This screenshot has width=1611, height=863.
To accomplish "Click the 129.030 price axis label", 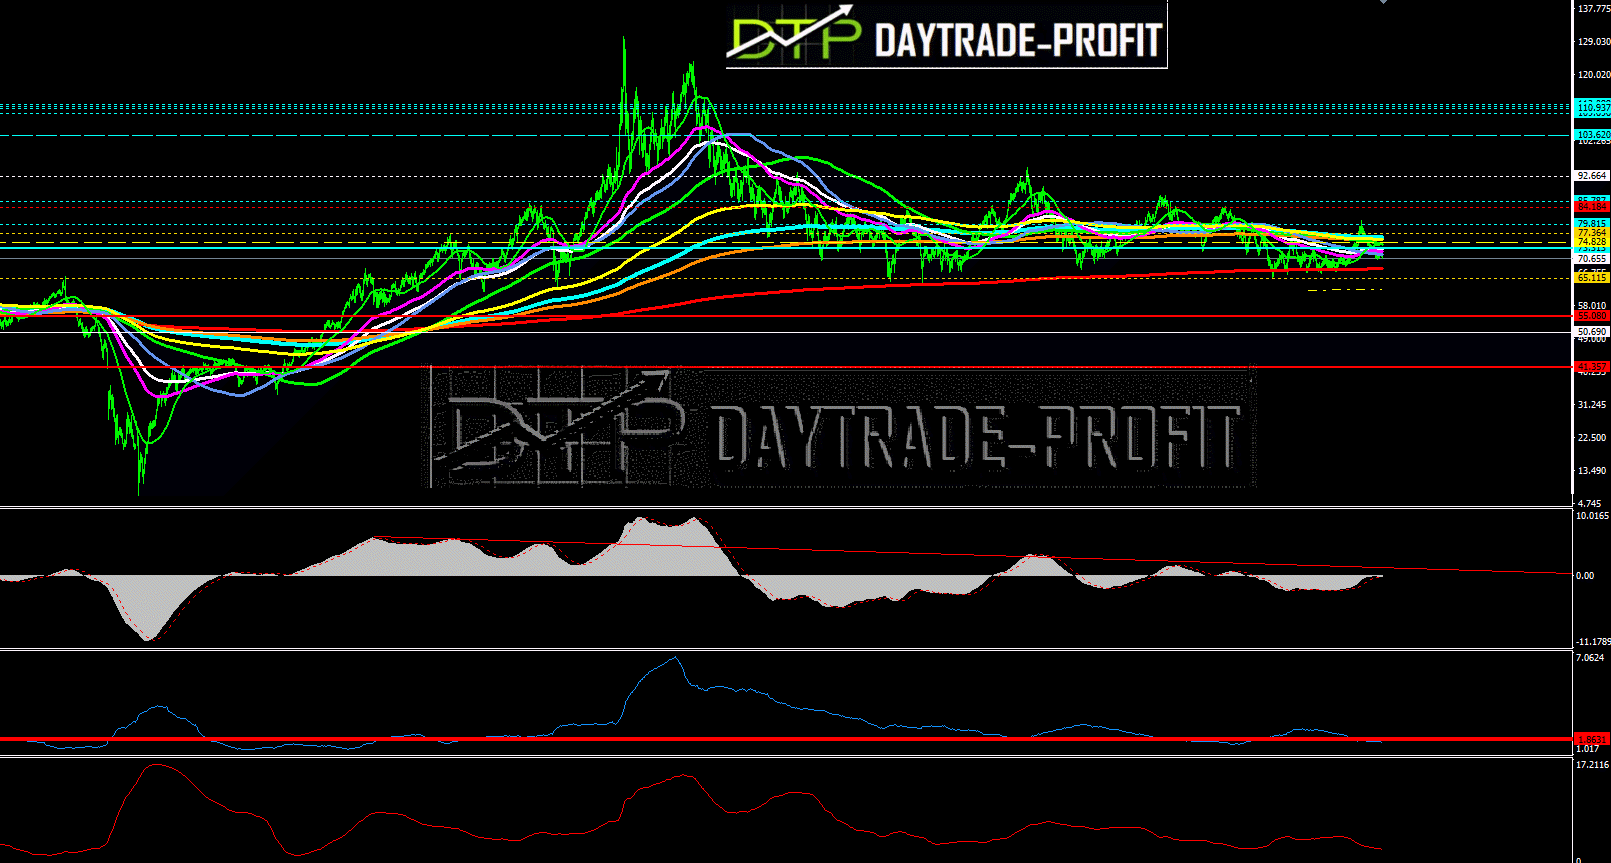I will pyautogui.click(x=1593, y=42).
